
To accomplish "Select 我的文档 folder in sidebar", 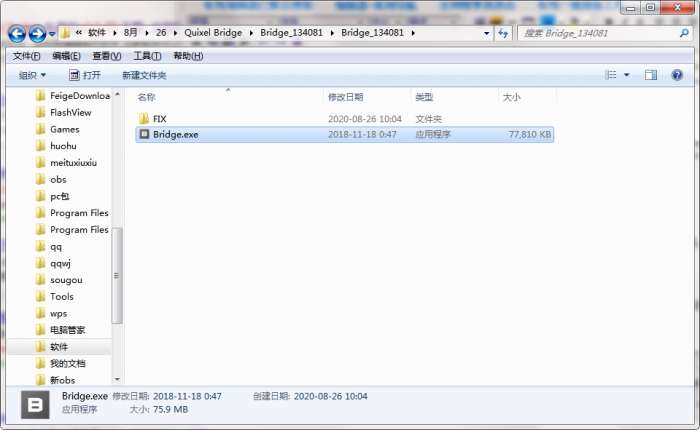I will point(61,363).
